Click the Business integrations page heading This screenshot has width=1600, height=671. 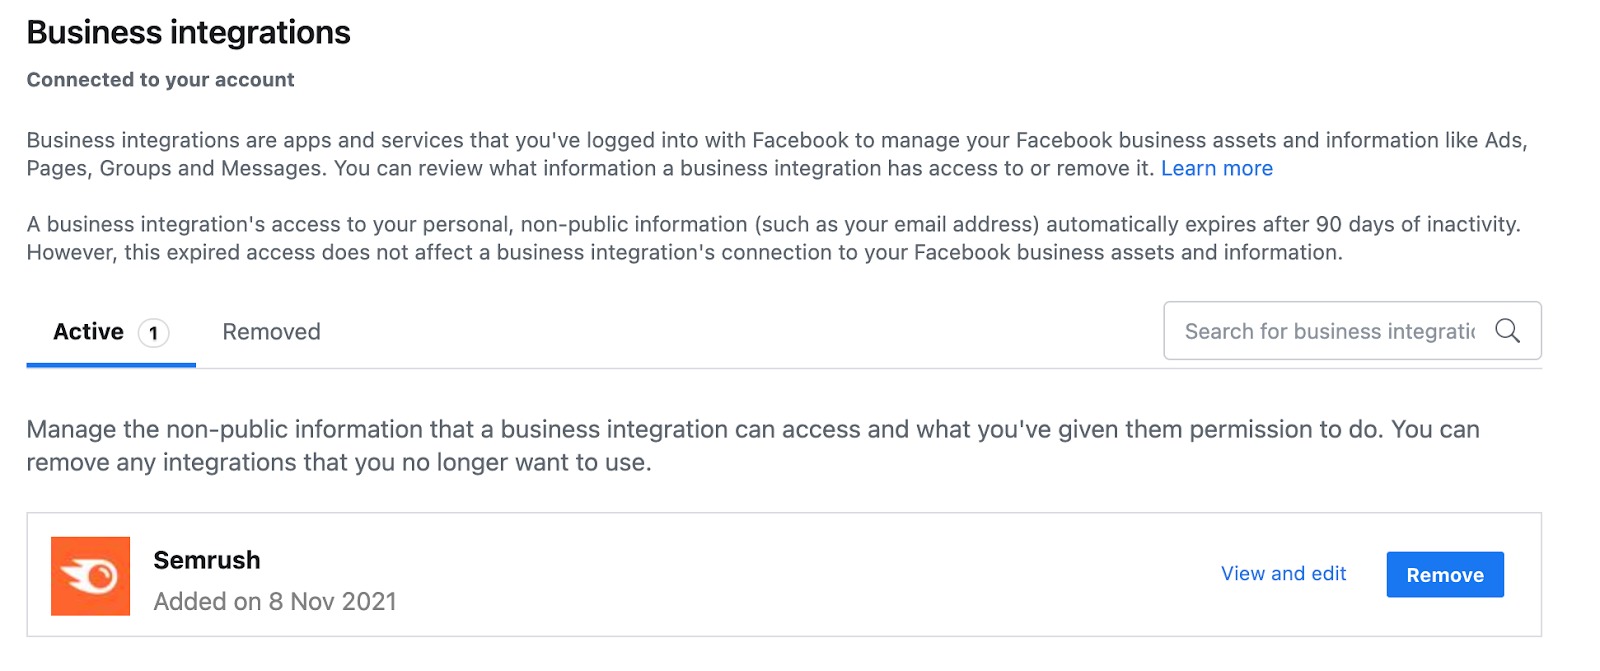pos(188,32)
